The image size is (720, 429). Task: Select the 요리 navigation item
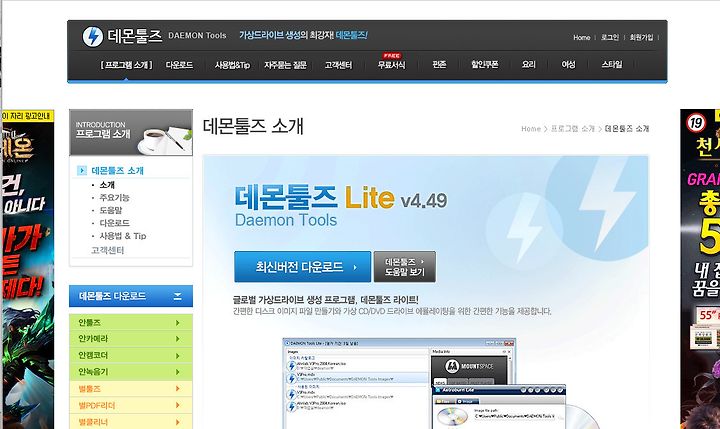point(529,64)
